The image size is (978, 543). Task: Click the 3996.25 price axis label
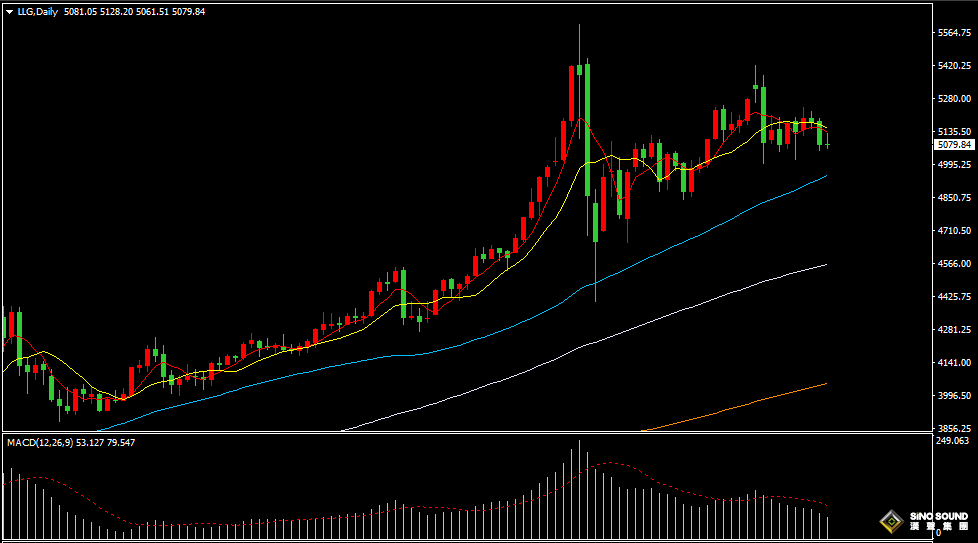[954, 396]
